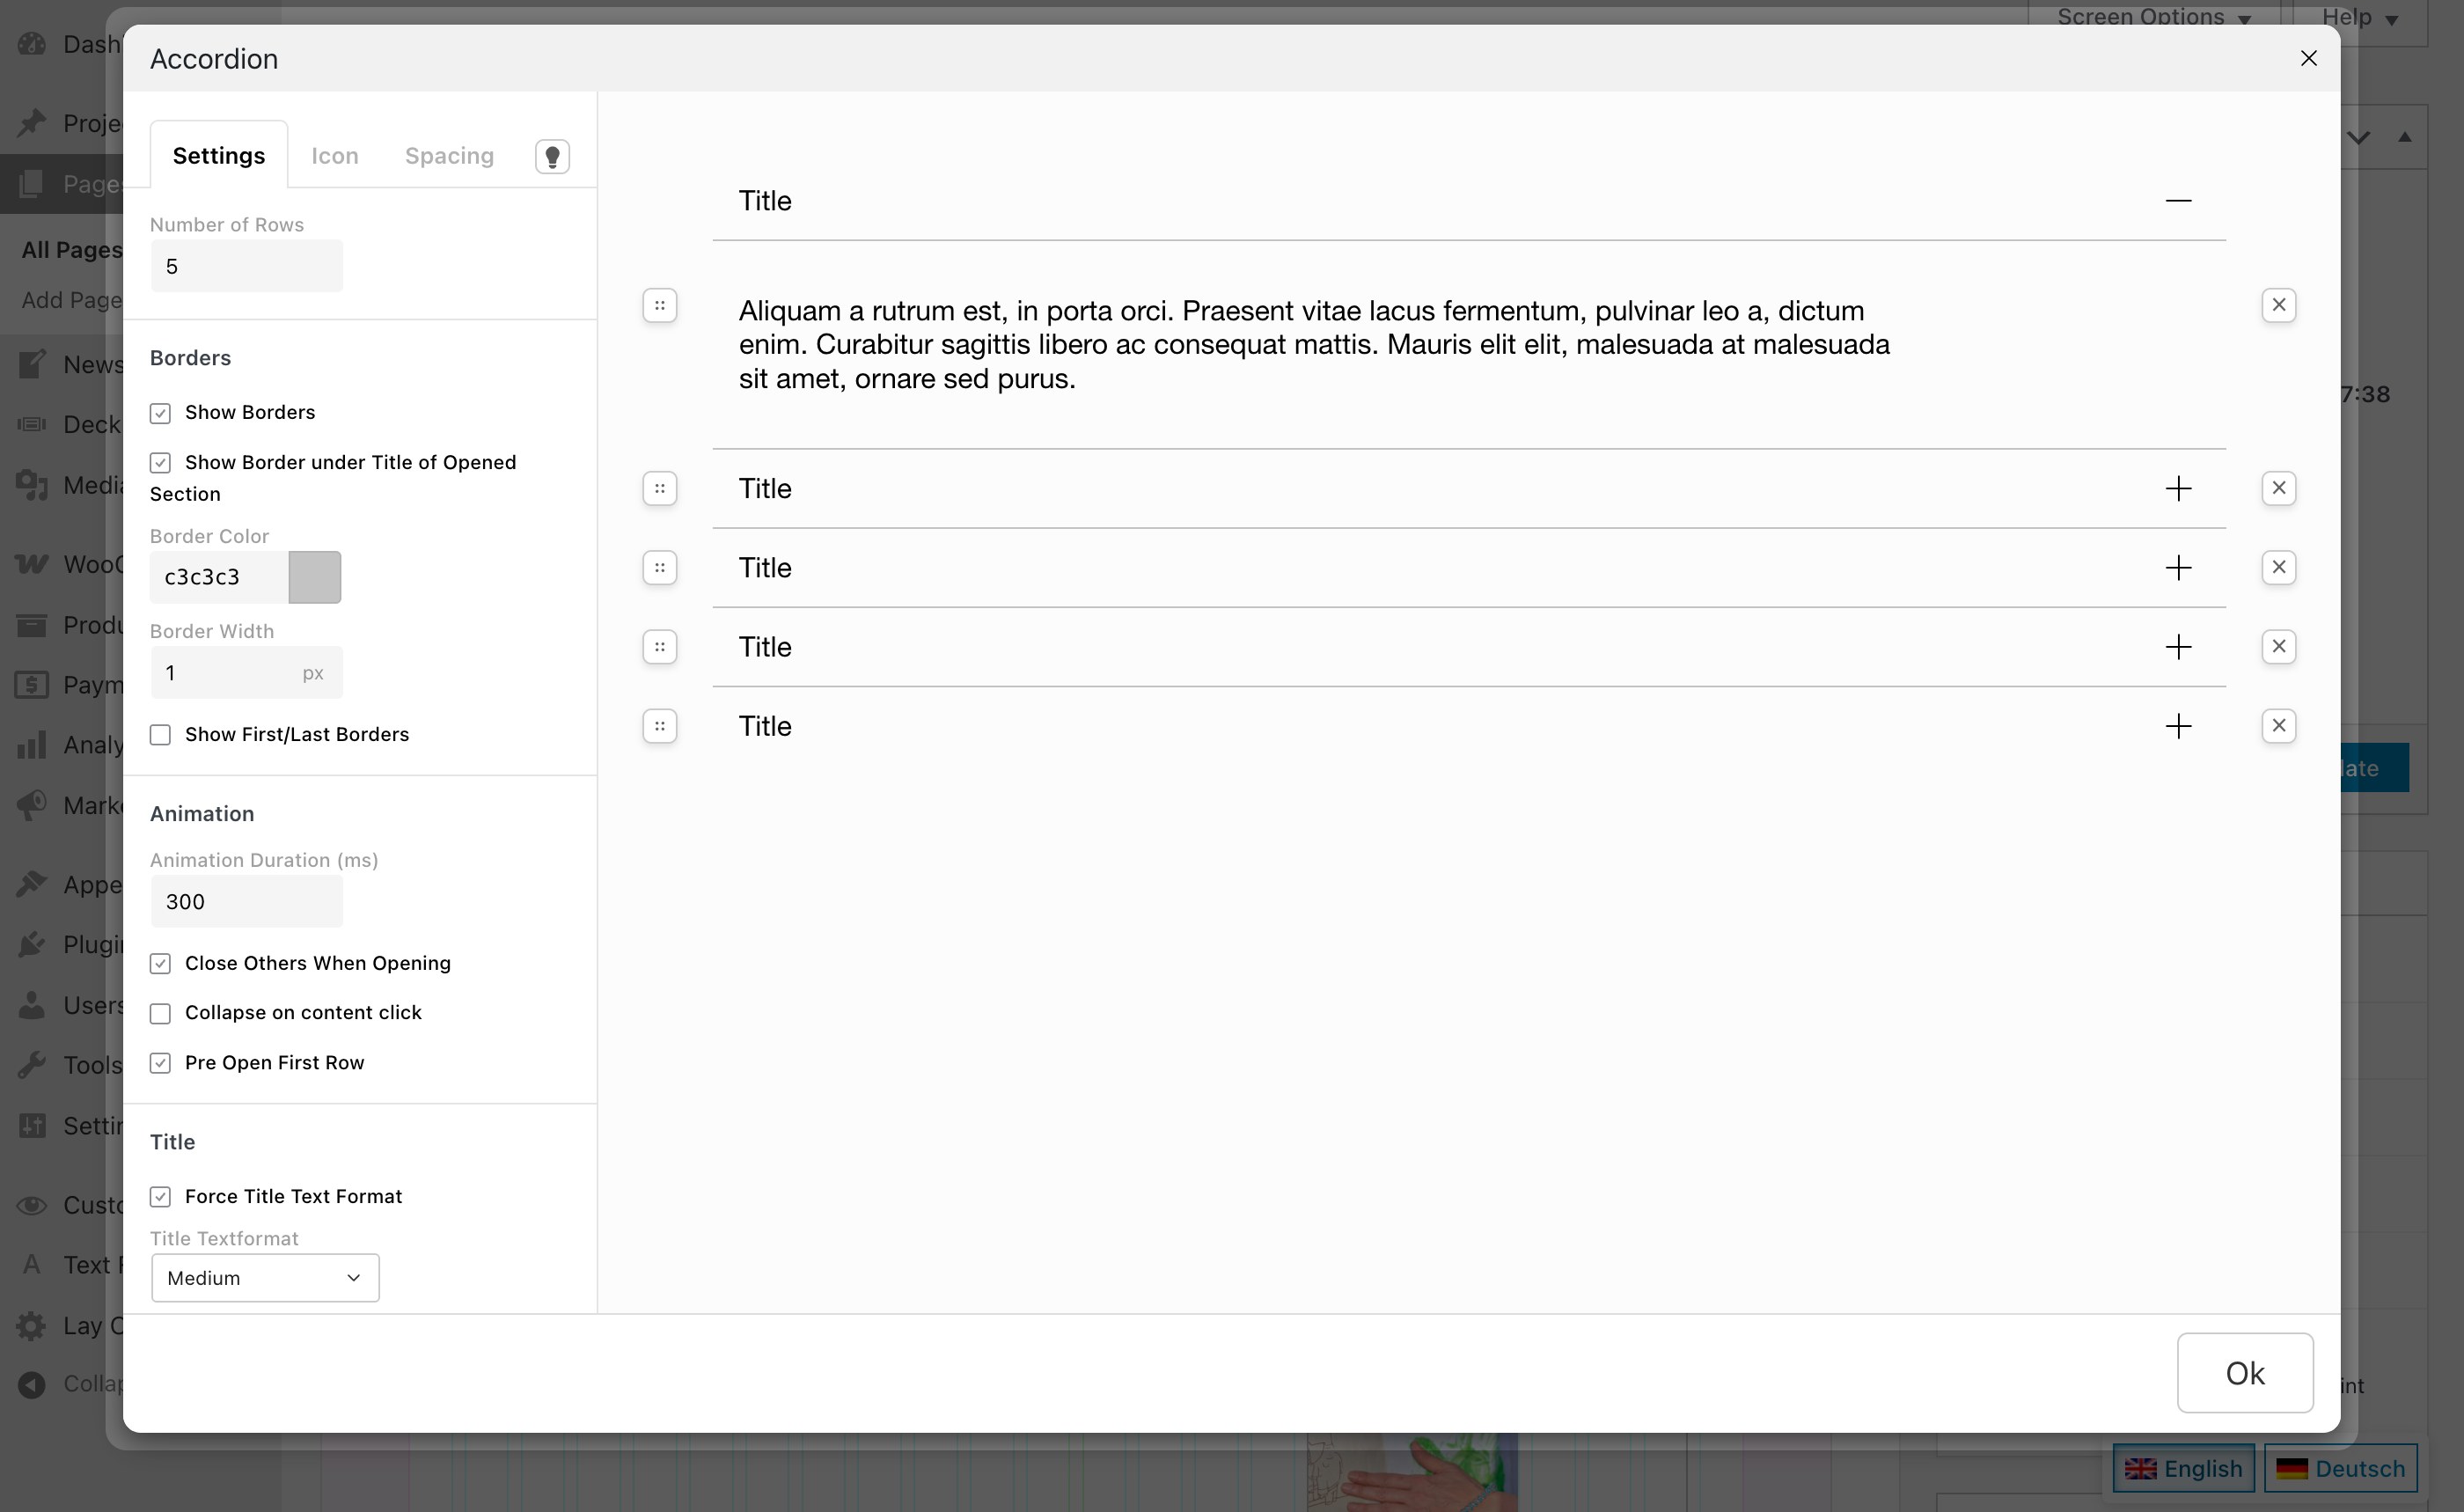Click the lightbulb hints icon

click(x=552, y=156)
